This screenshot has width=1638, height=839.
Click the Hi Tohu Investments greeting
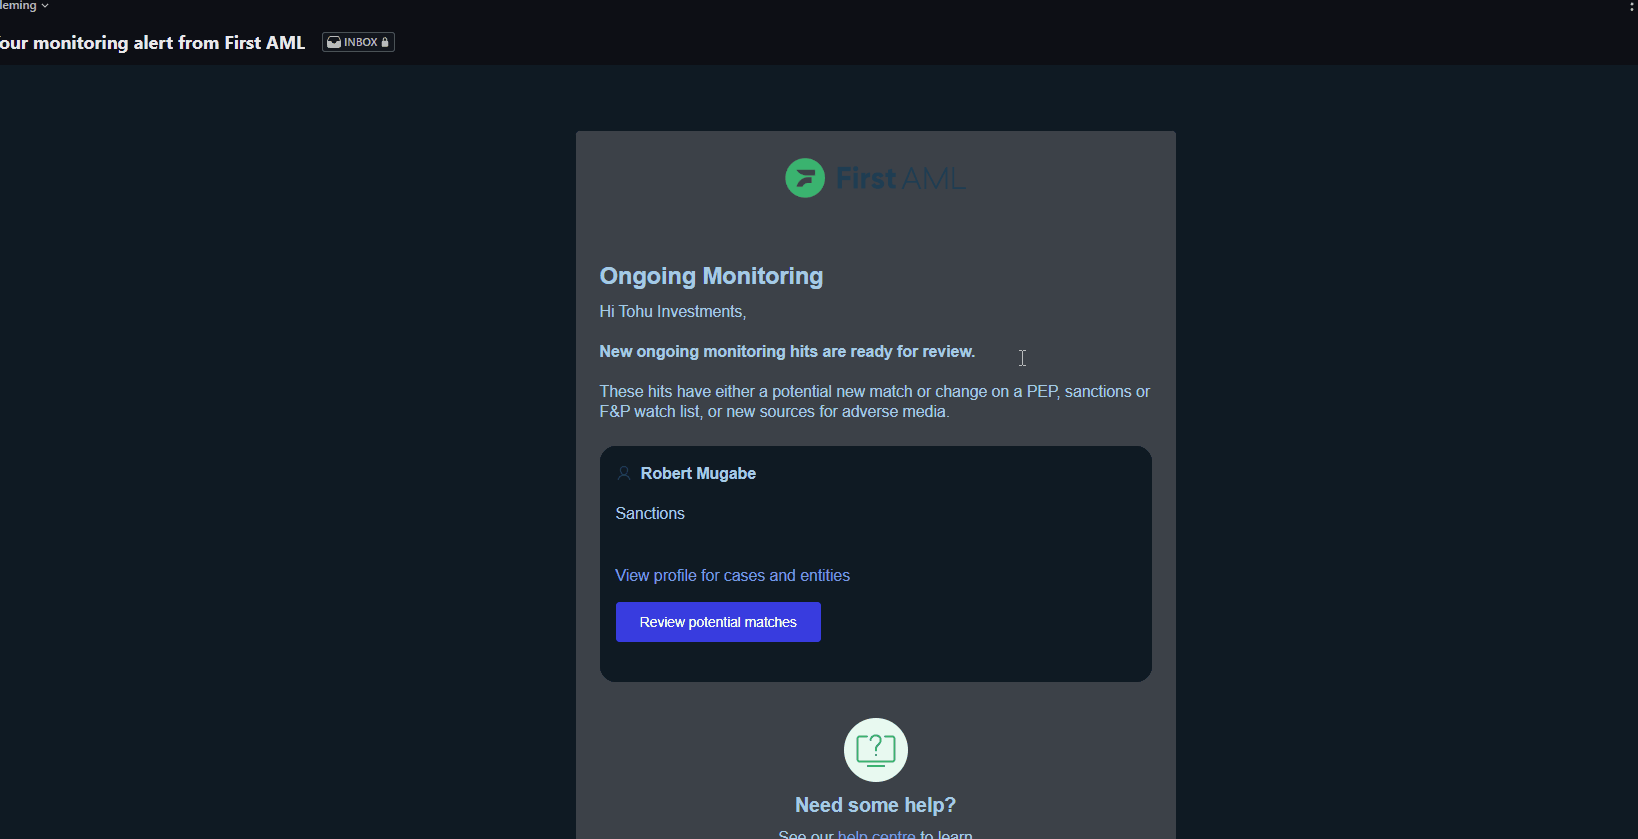(x=673, y=311)
